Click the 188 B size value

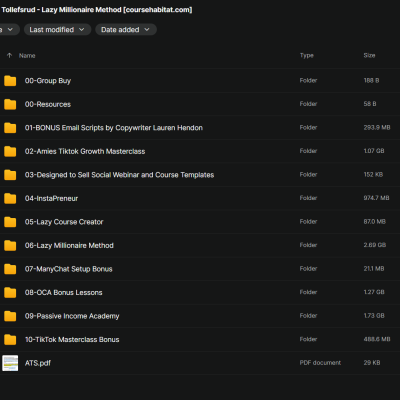(371, 80)
